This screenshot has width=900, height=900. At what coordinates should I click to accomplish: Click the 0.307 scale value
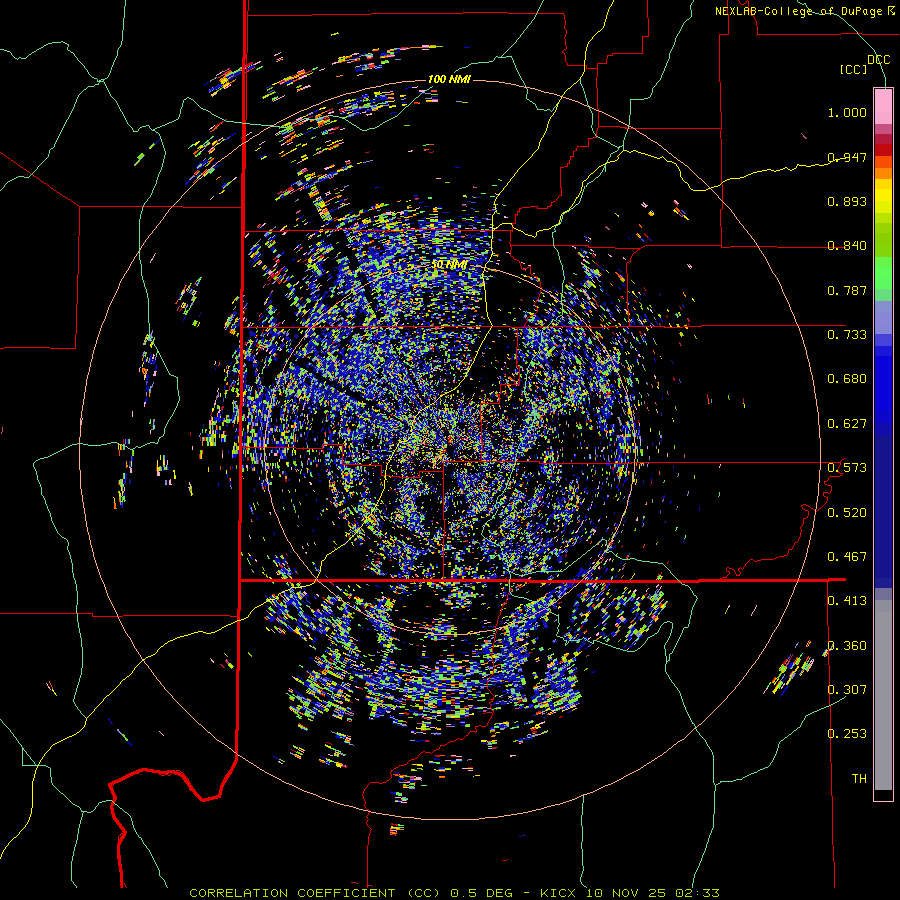point(847,690)
